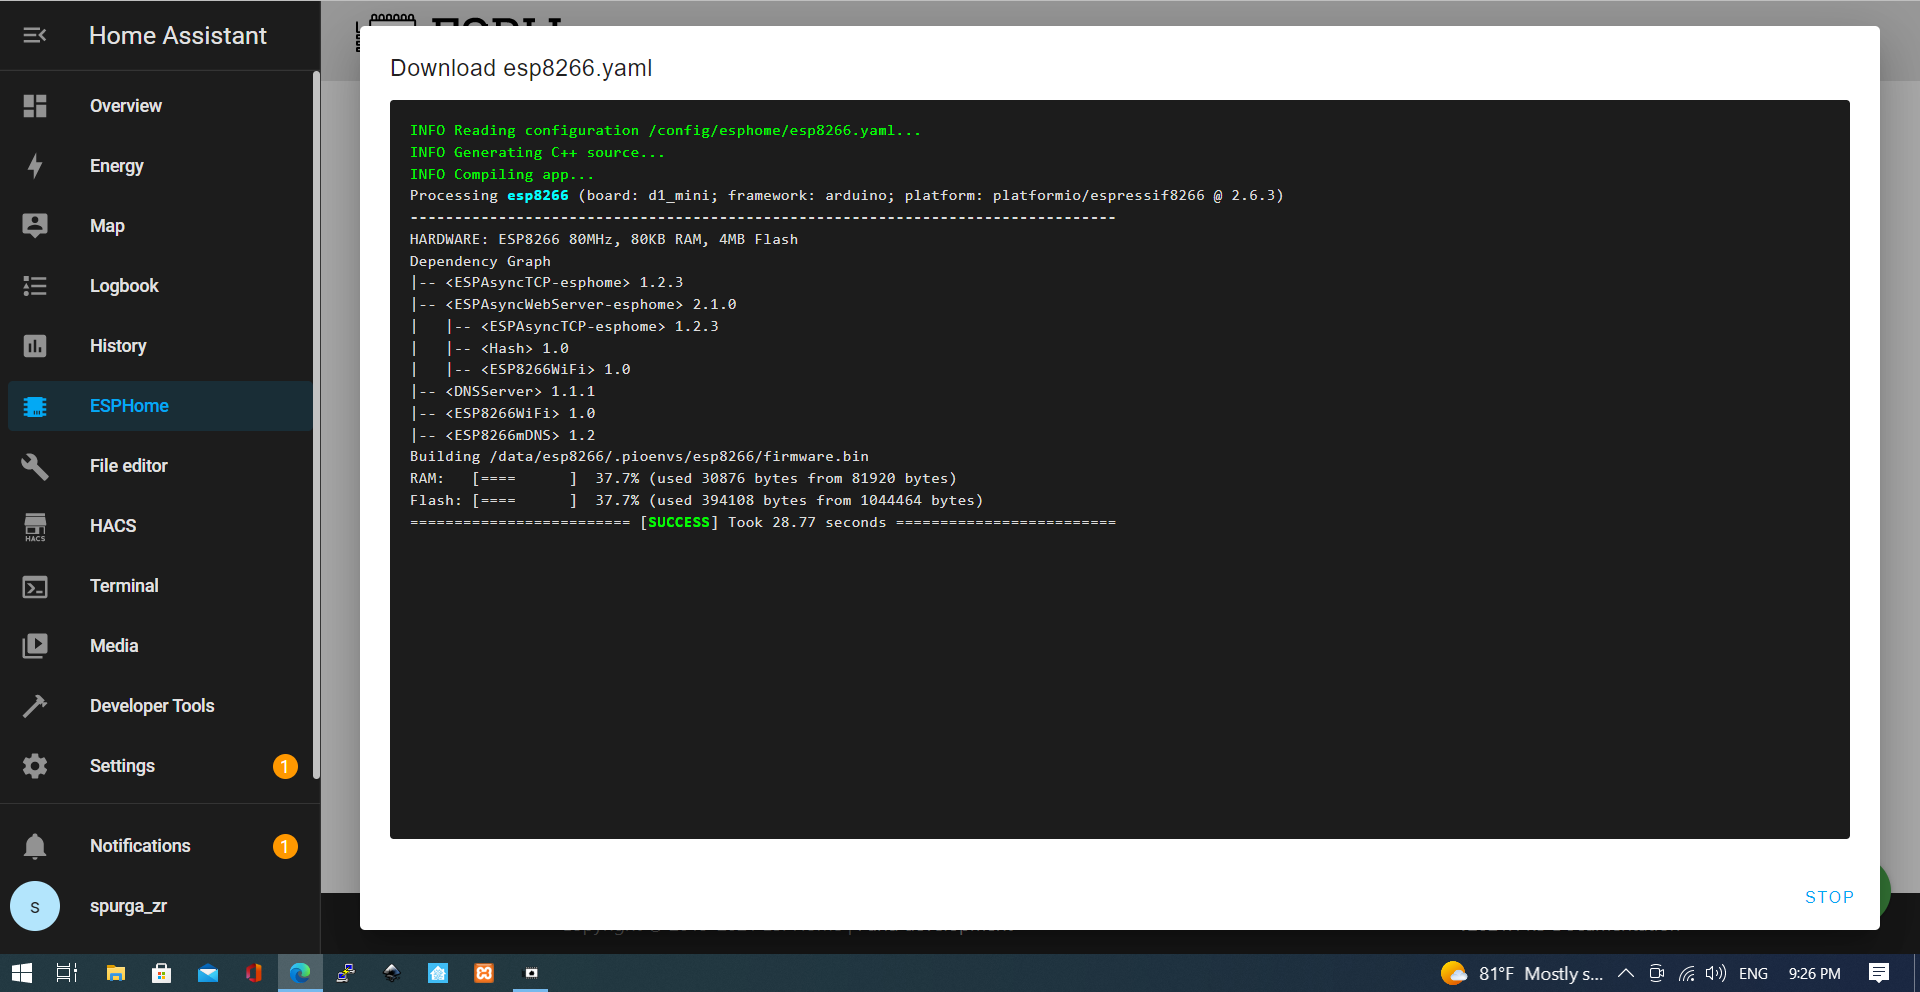Open the Energy panel
The height and width of the screenshot is (992, 1920).
click(x=160, y=166)
